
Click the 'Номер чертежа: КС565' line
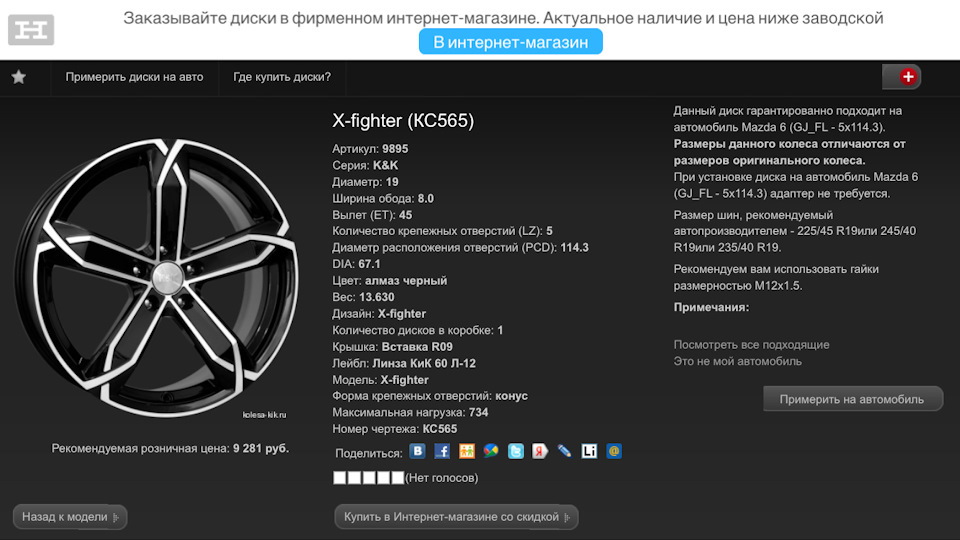394,429
